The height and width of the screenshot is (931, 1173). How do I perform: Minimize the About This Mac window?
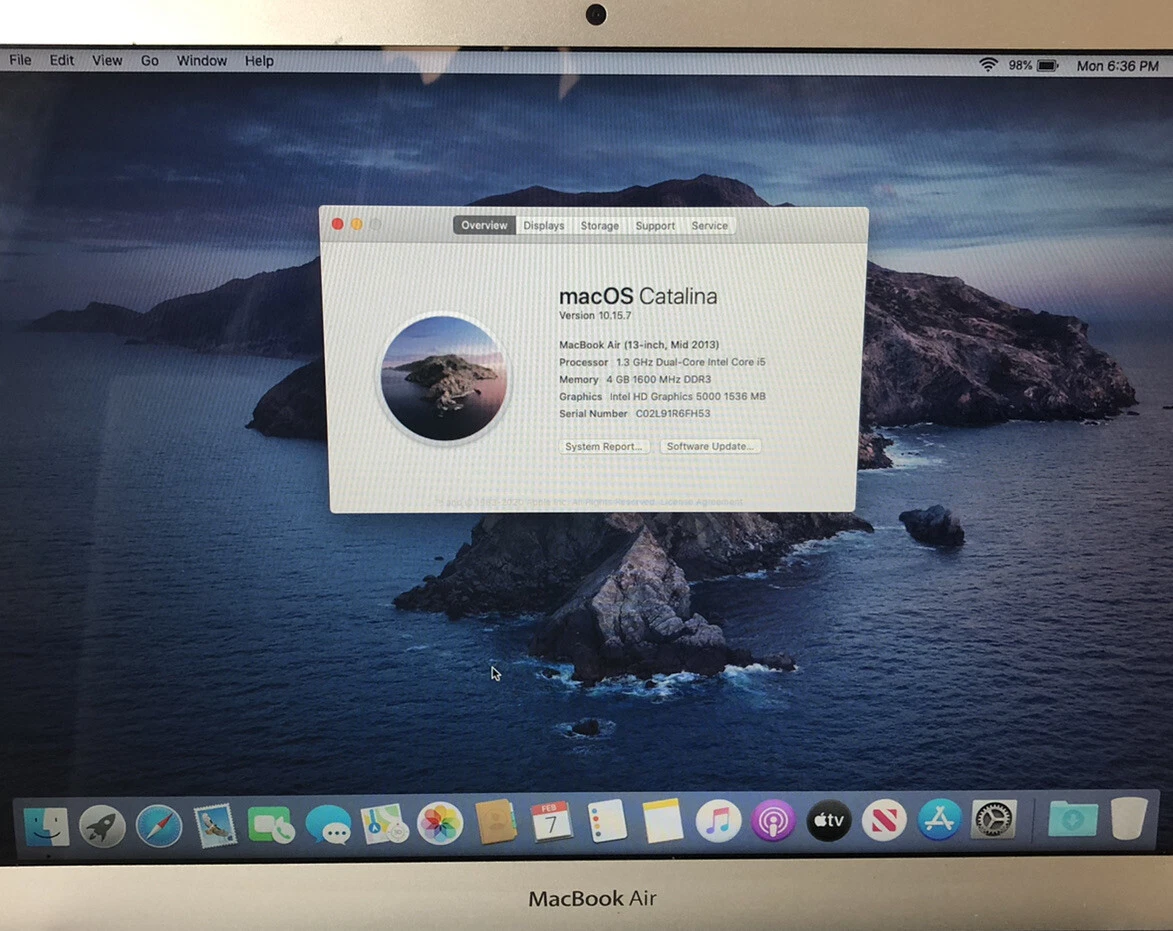(x=357, y=224)
